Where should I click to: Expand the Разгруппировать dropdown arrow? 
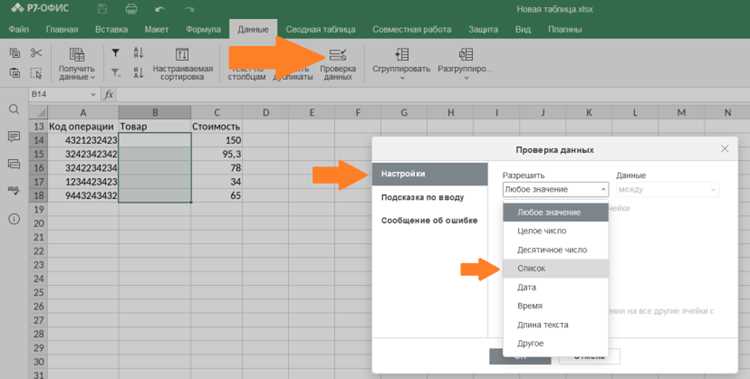(x=466, y=78)
